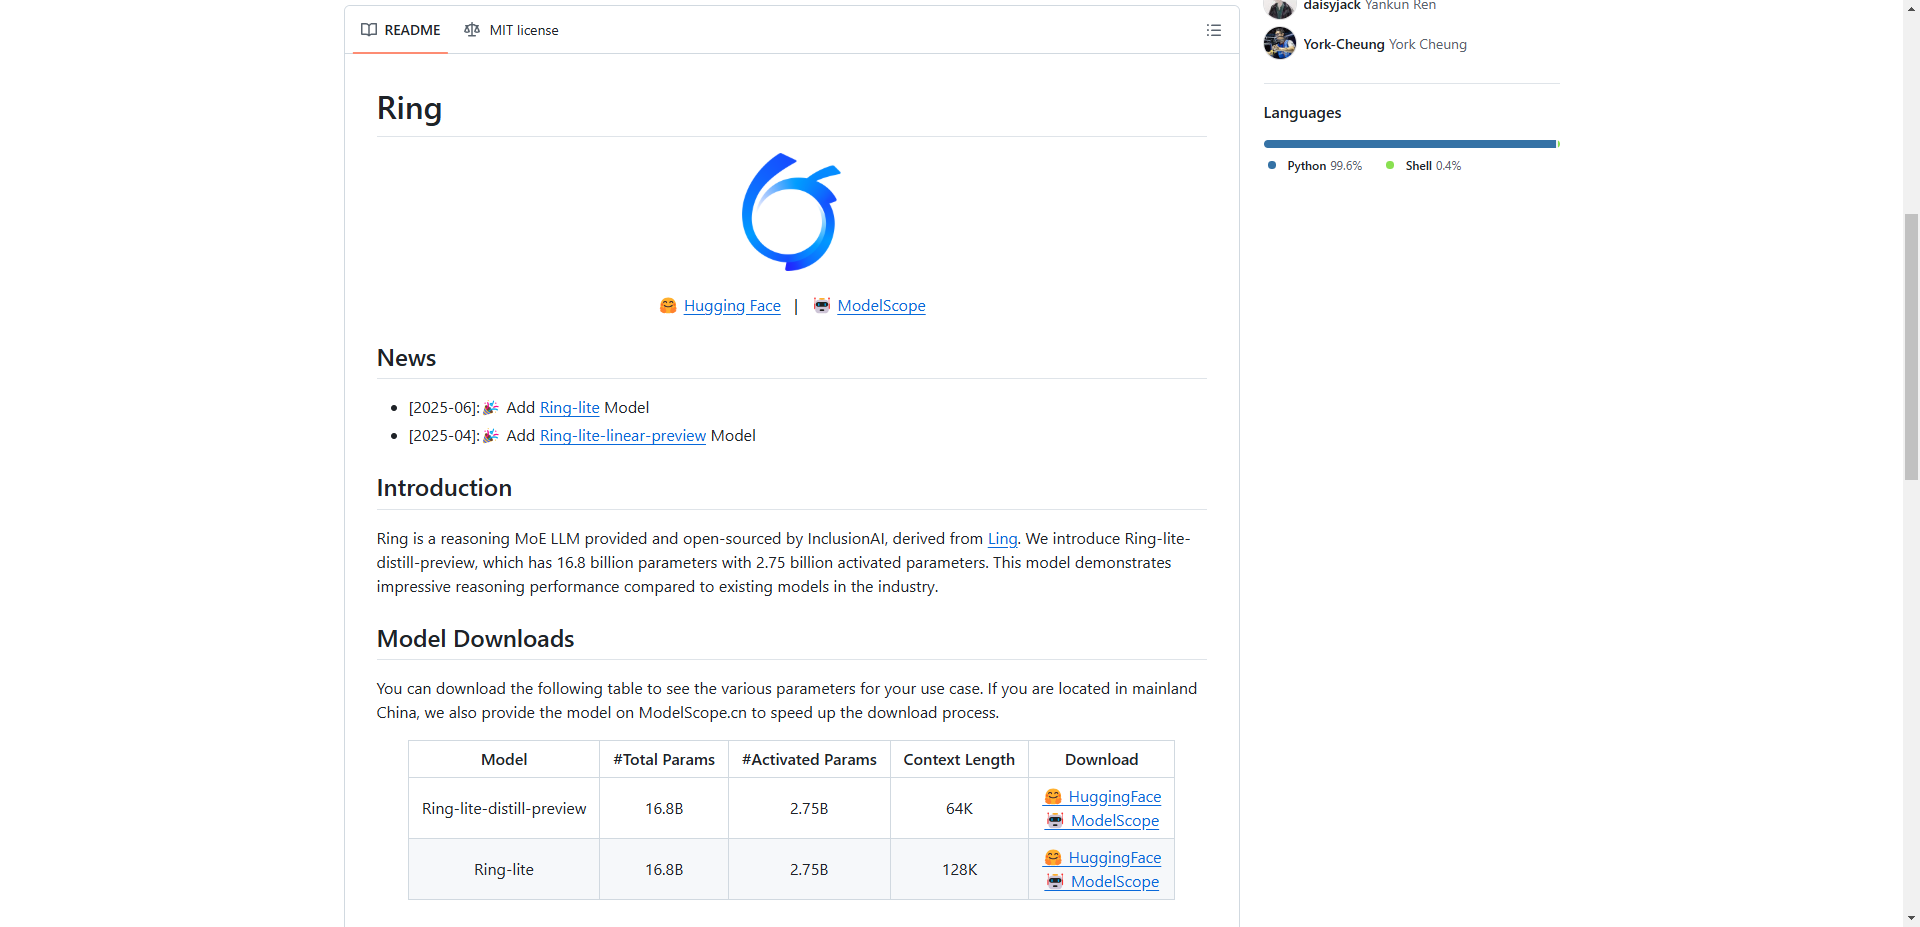The width and height of the screenshot is (1920, 927).
Task: Click the Introduction heading
Action: [x=444, y=488]
